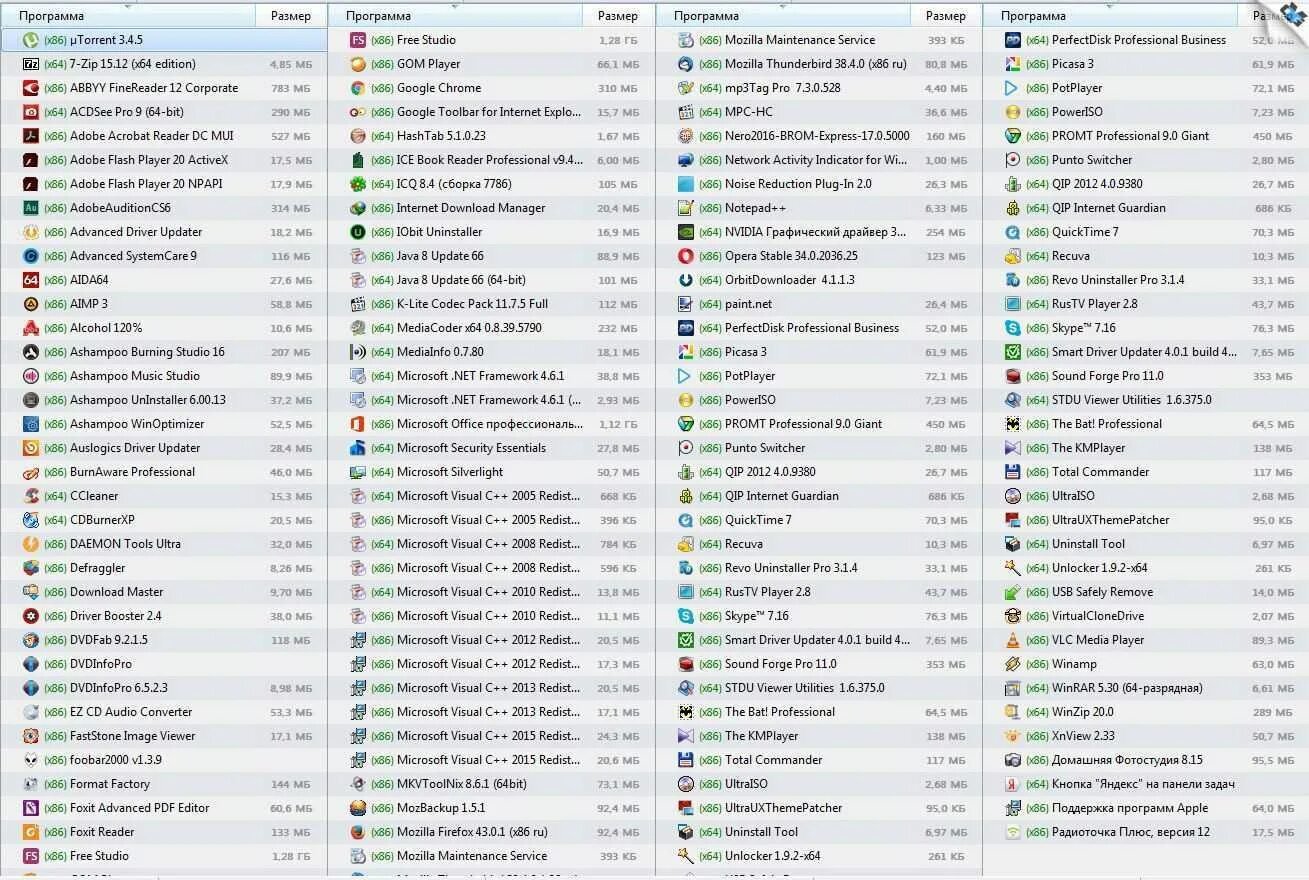
Task: Click the ABBYY FineReader 12 icon
Action: (31, 88)
